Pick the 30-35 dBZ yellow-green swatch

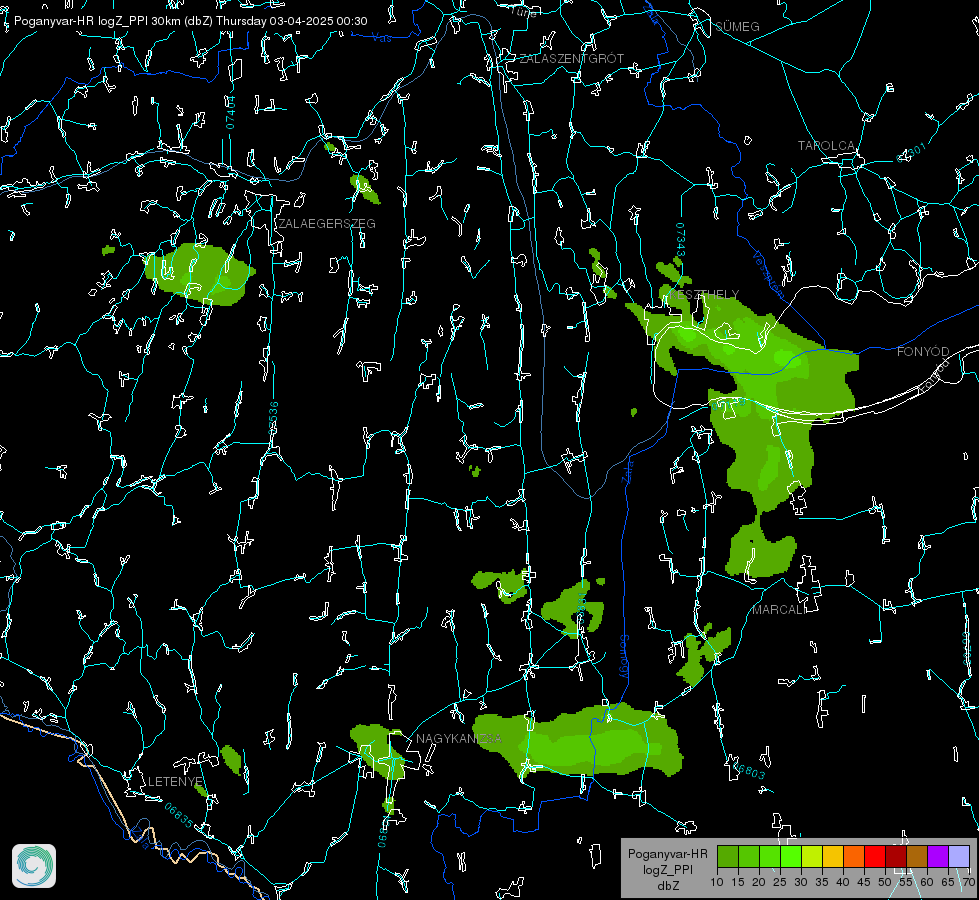(812, 856)
